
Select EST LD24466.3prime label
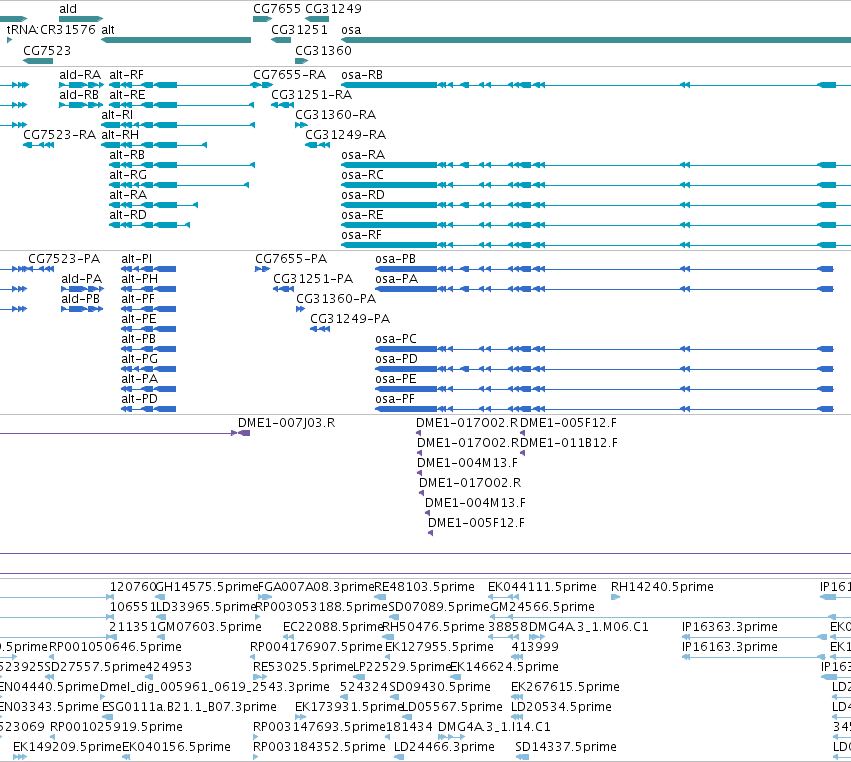(444, 747)
